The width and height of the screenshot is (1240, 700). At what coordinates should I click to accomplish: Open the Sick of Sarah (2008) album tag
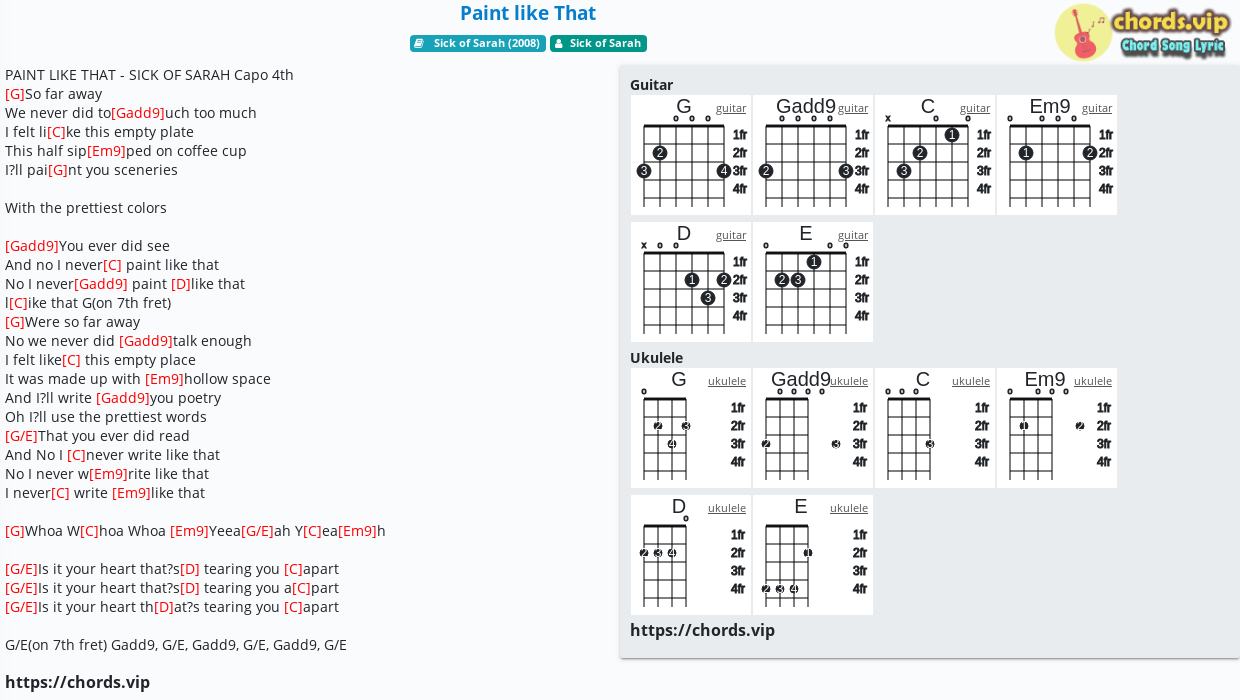[x=478, y=43]
